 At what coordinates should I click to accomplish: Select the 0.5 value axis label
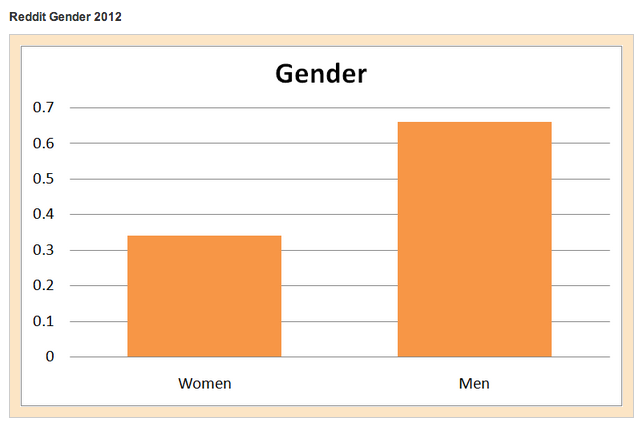tap(44, 179)
